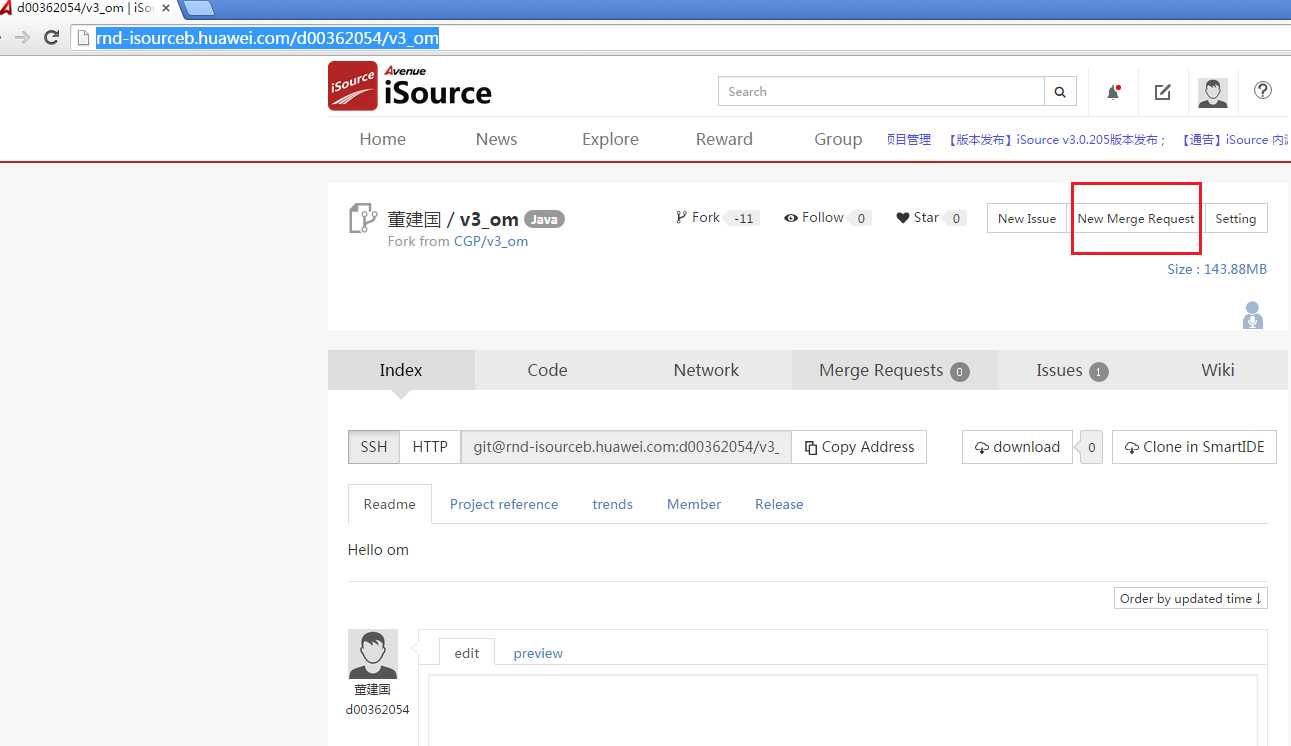Screen dimensions: 1291x746
Task: Switch to the comment edit tab
Action: (x=467, y=653)
